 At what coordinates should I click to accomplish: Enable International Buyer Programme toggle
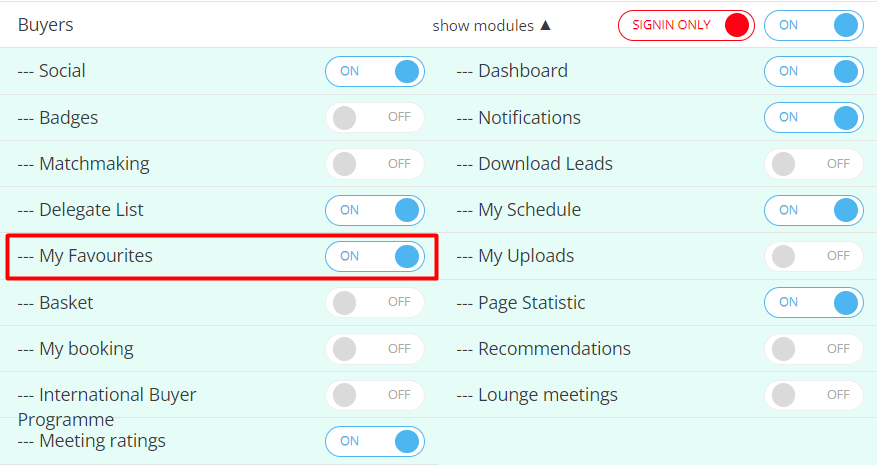(x=374, y=395)
